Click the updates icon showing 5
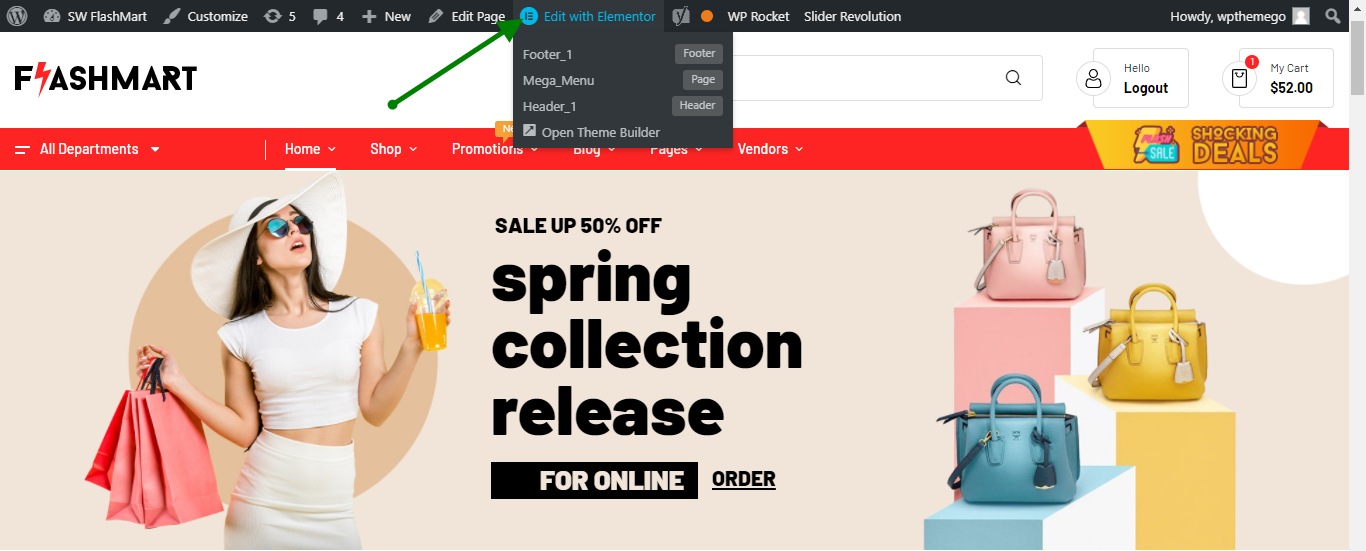The image size is (1366, 551). pos(280,16)
